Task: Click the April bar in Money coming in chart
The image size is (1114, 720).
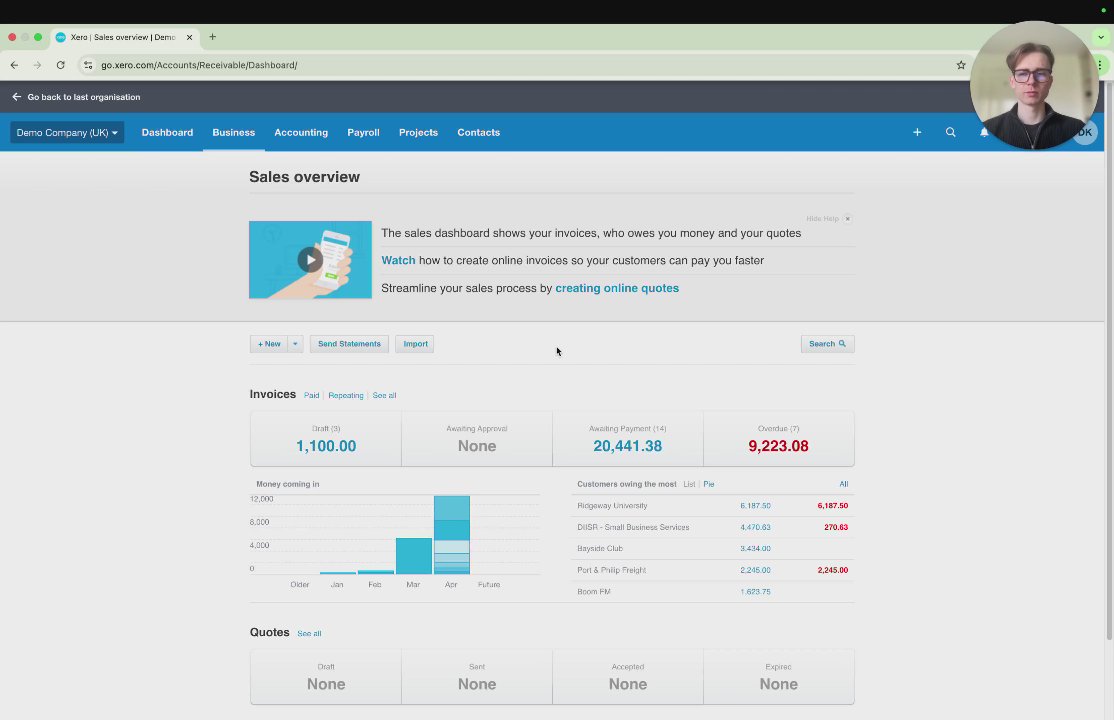Action: pos(452,534)
